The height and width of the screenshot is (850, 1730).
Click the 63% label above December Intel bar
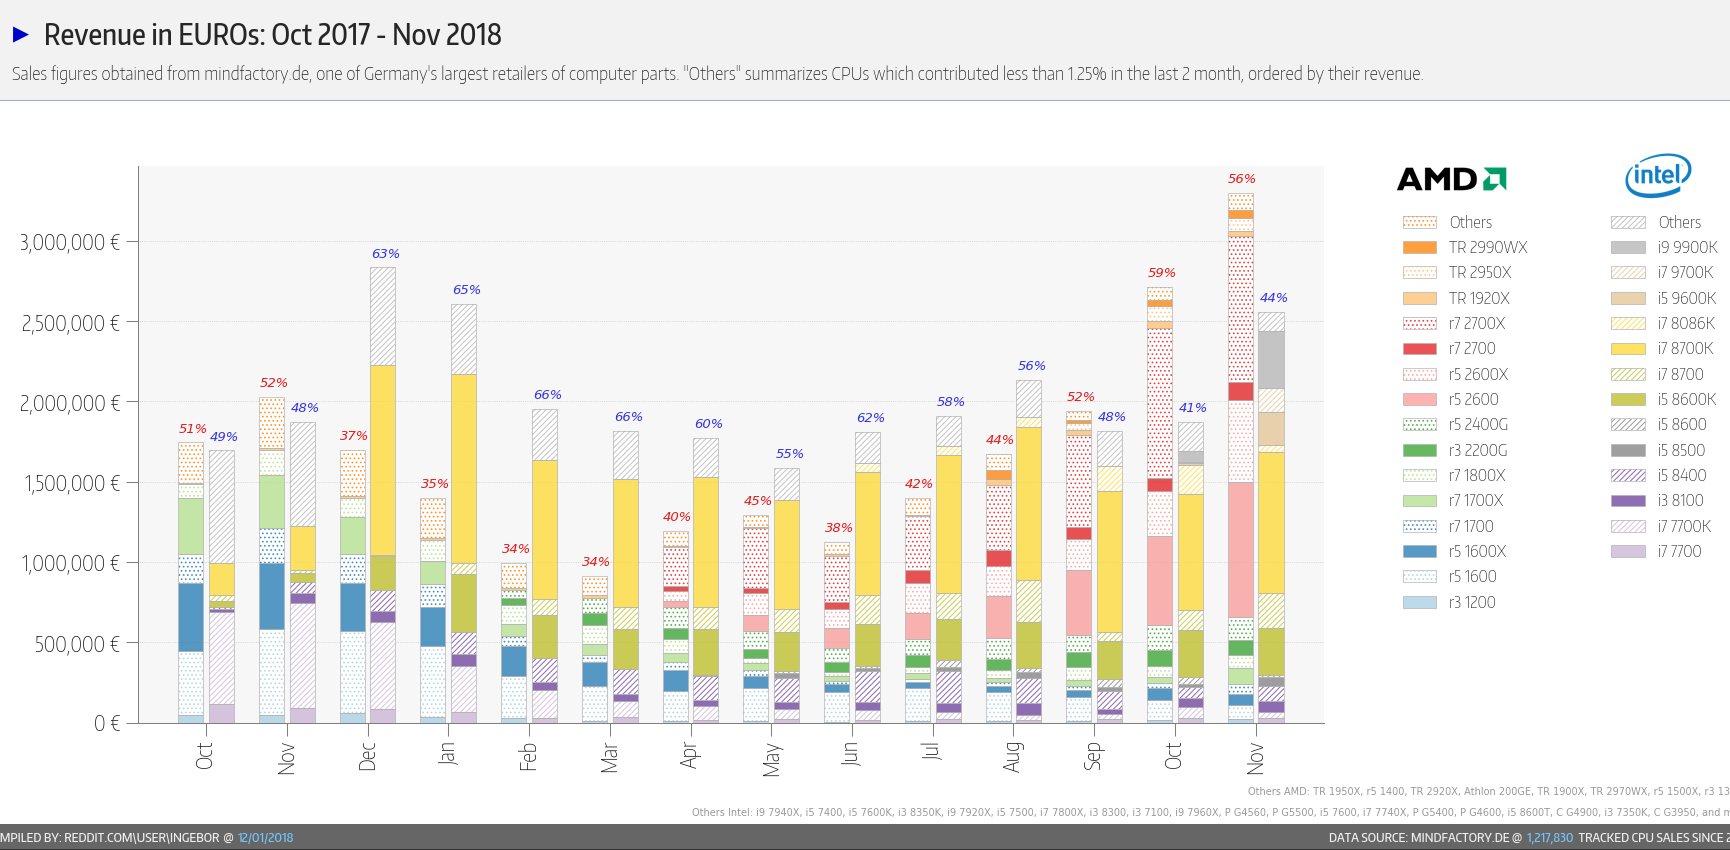click(x=385, y=254)
